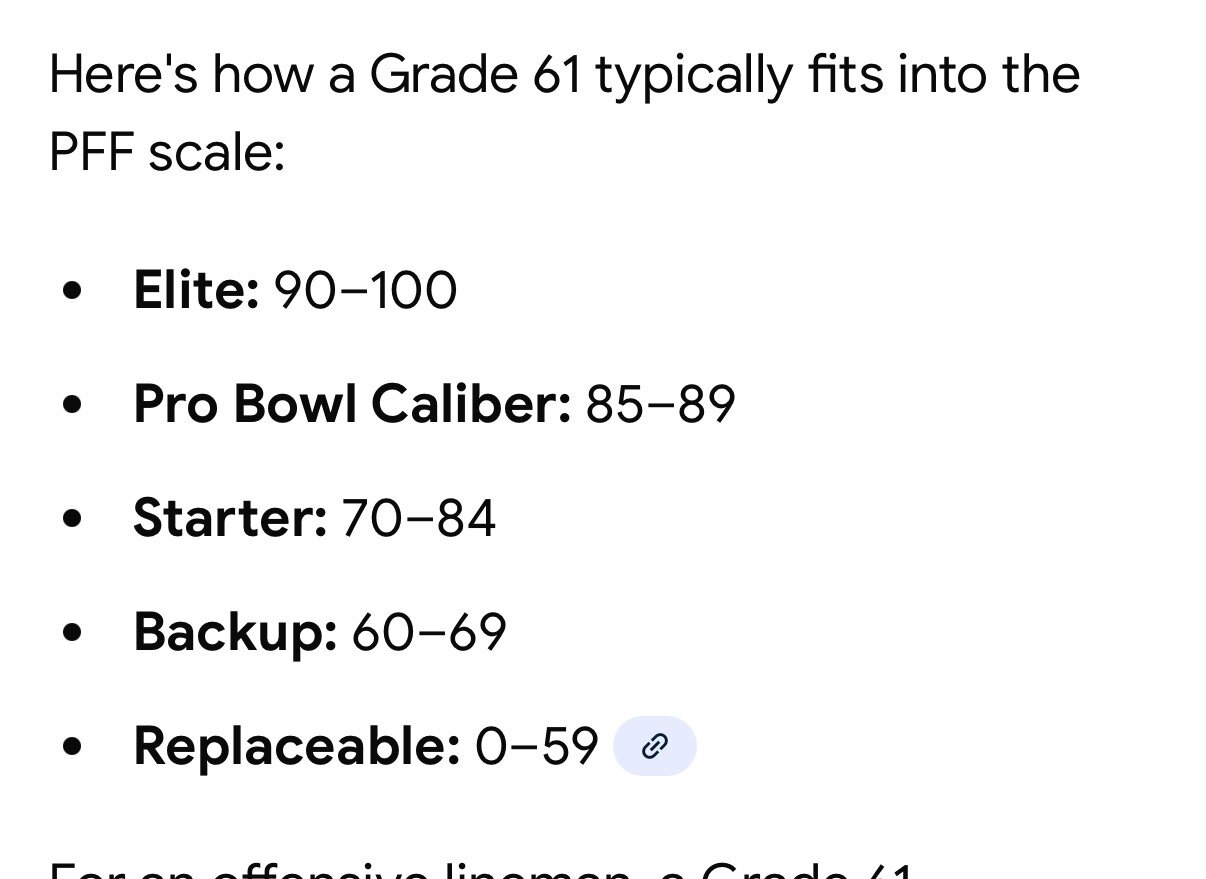Screen dimensions: 1206x879
Task: Tap the 85–89 grade range
Action: [x=660, y=405]
